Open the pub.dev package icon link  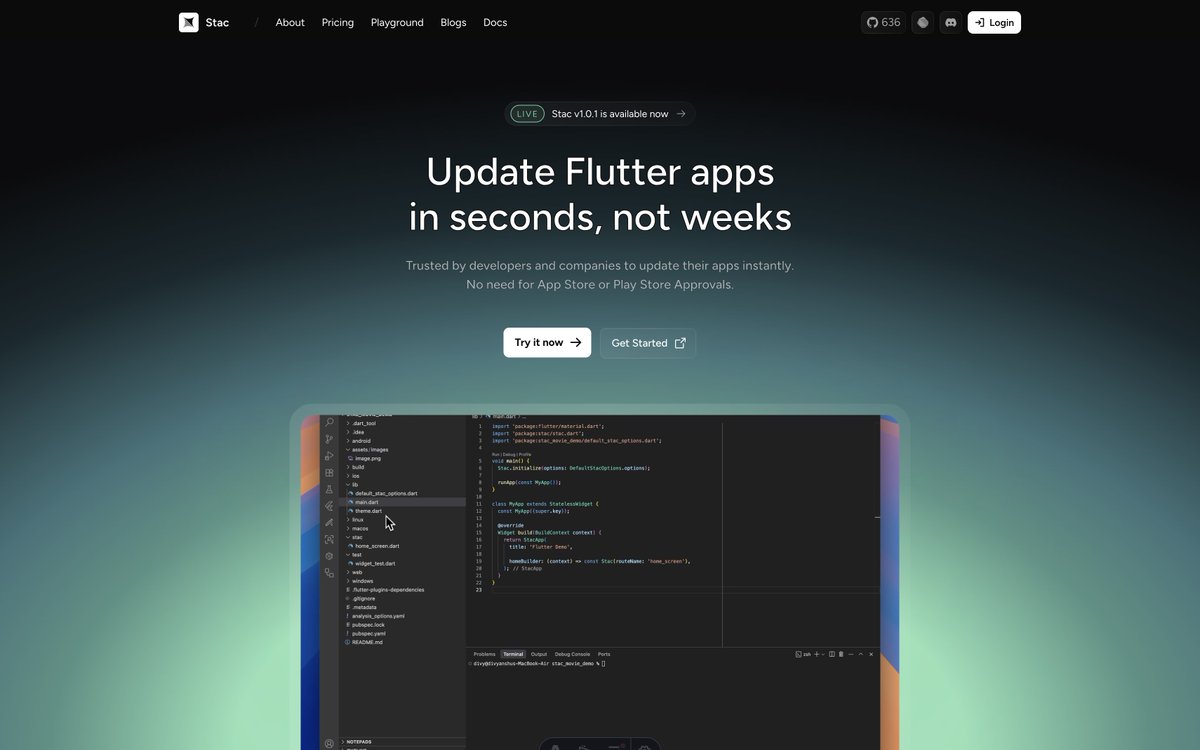click(923, 22)
